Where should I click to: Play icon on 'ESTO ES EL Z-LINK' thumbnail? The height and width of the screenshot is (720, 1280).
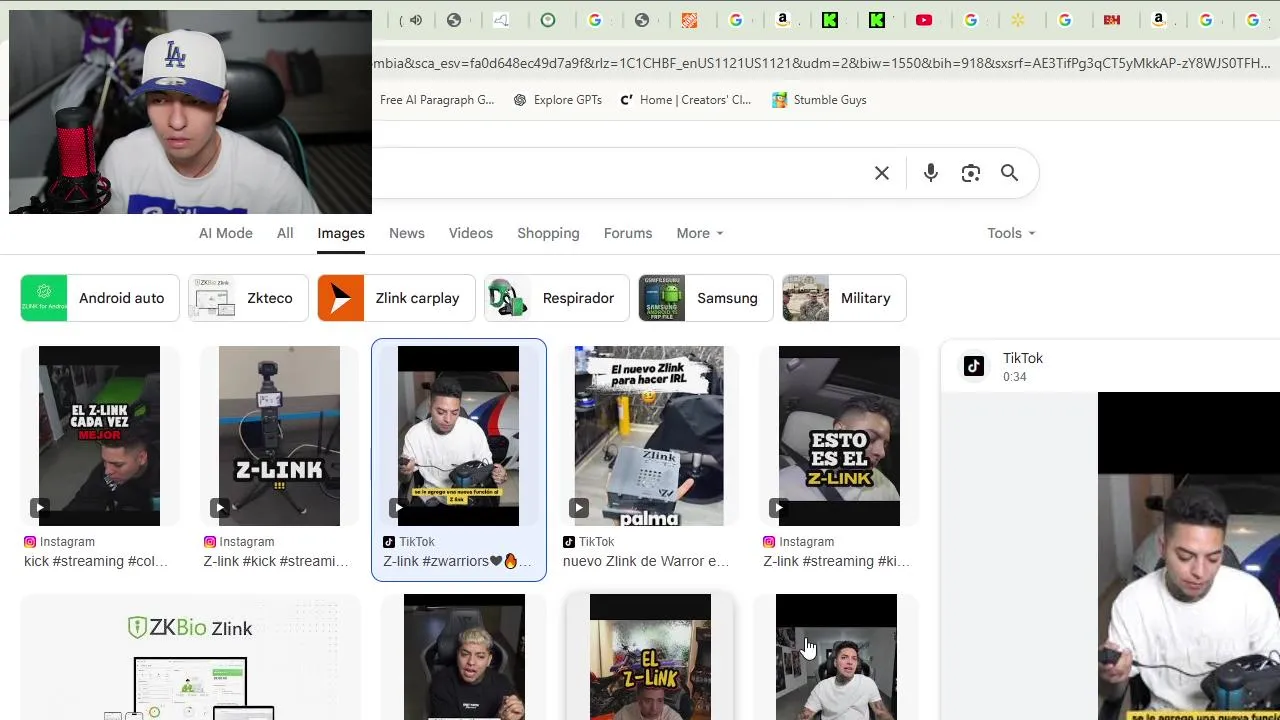coord(778,508)
